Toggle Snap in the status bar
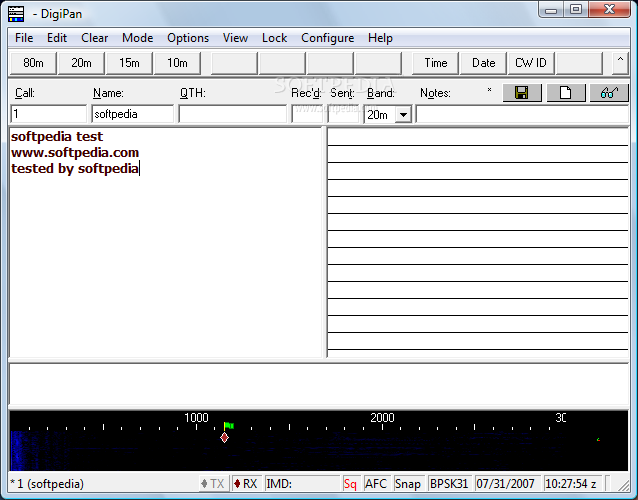The image size is (638, 500). pos(408,484)
